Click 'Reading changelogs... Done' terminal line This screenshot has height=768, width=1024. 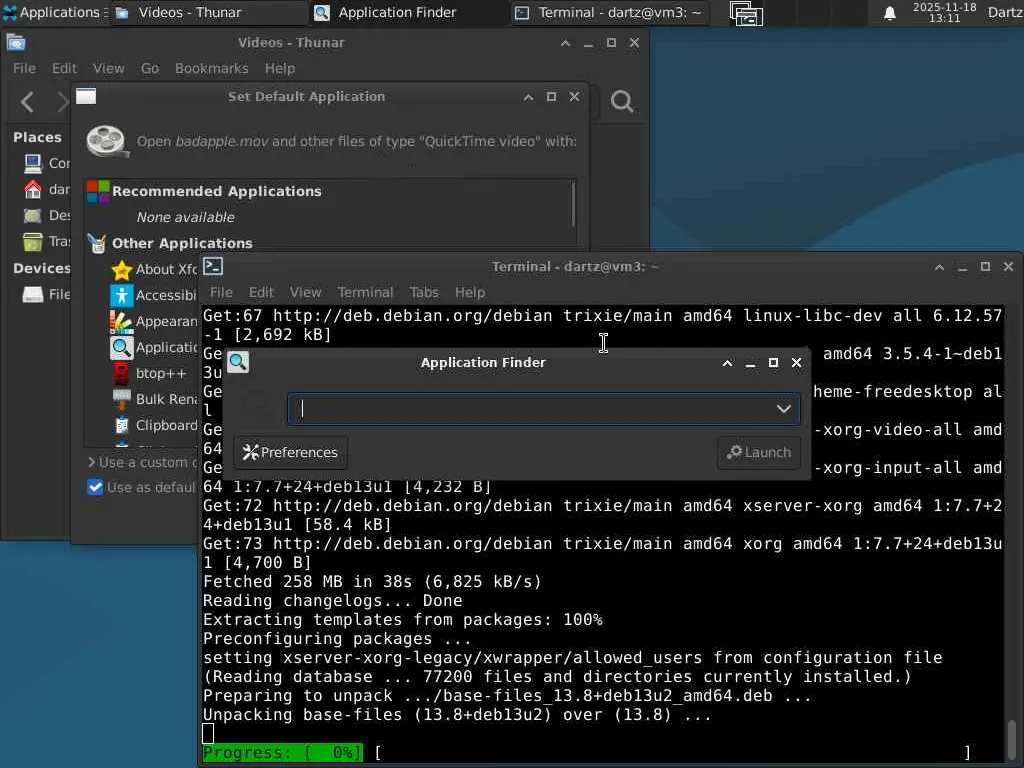332,601
